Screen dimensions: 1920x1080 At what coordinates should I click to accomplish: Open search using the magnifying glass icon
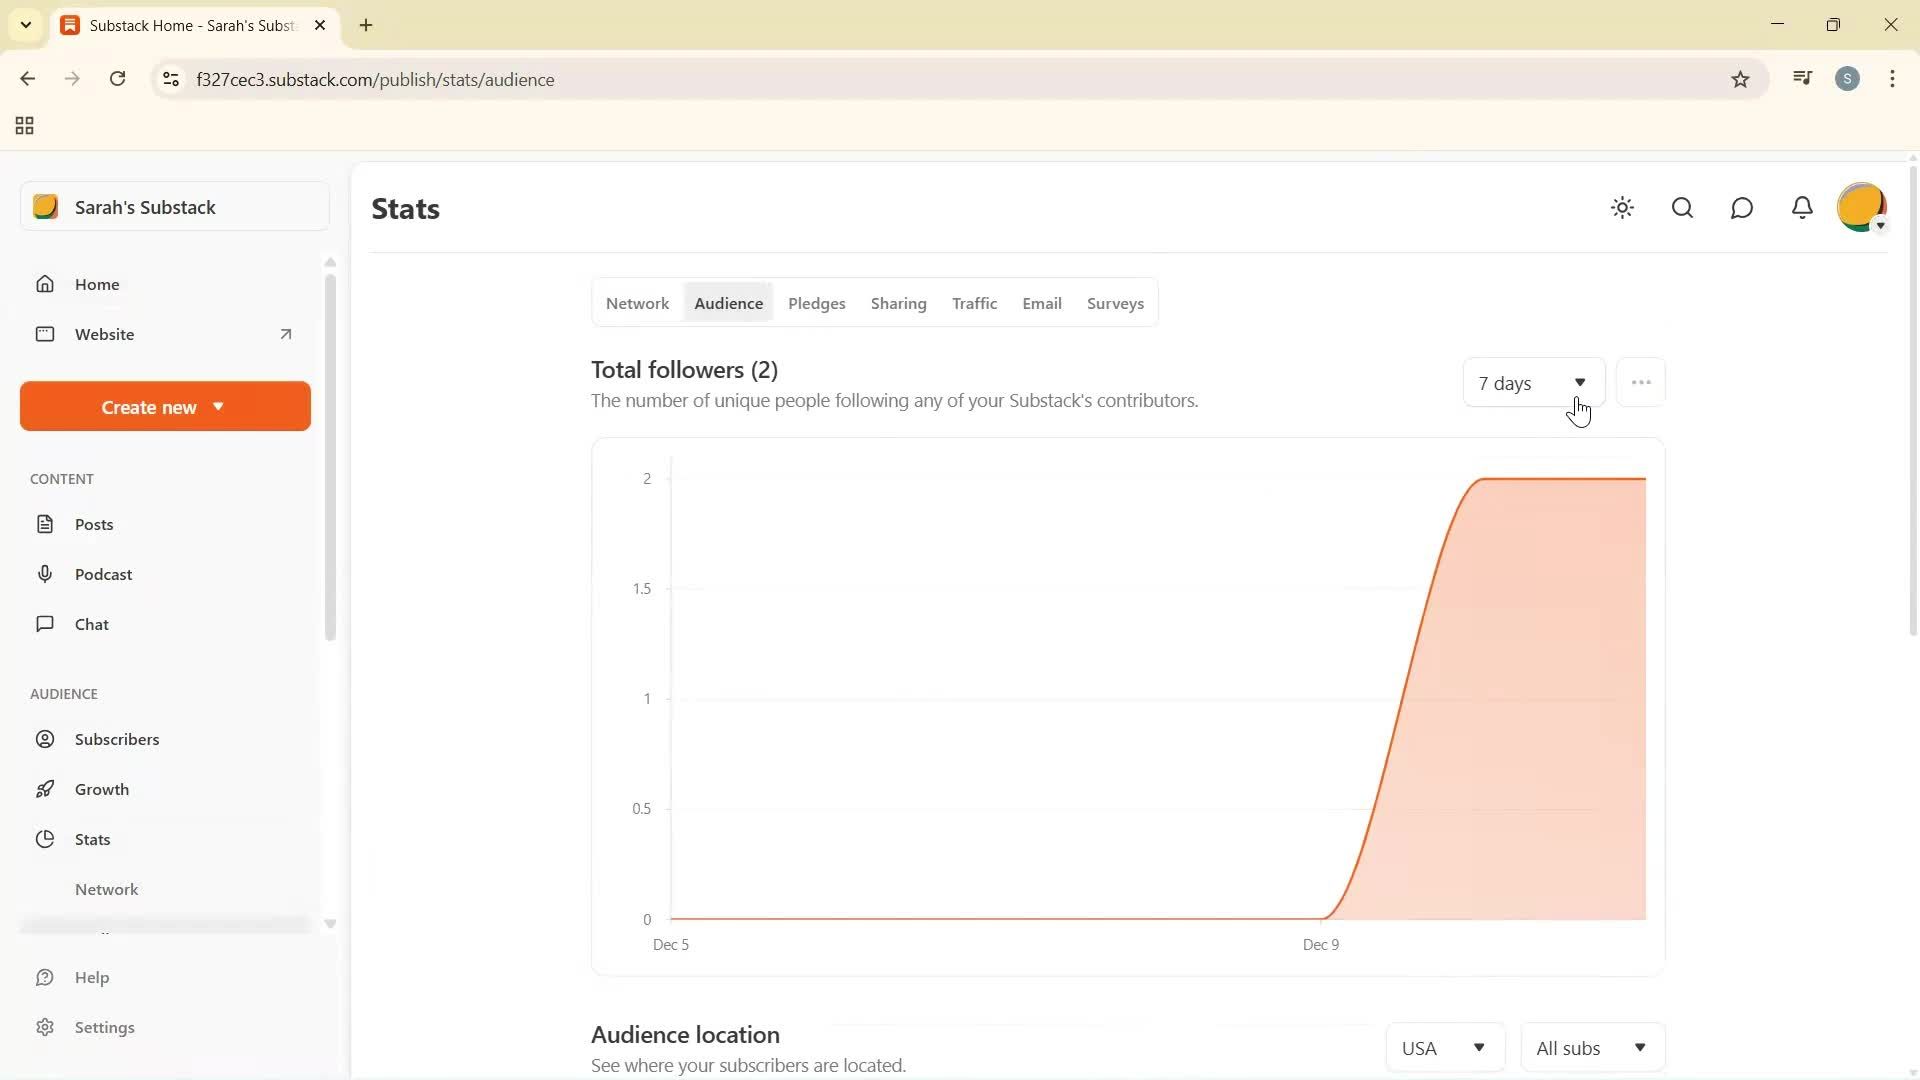(1682, 208)
